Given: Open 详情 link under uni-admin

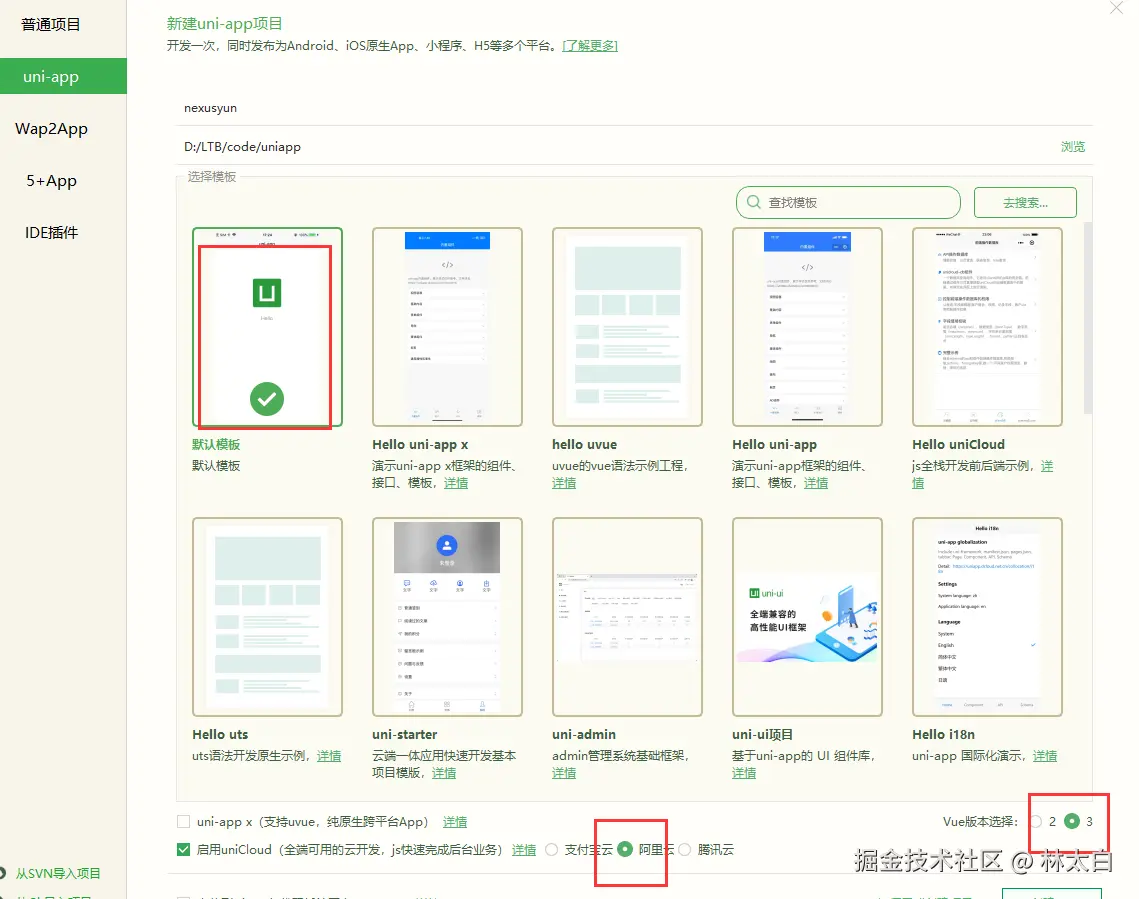Looking at the screenshot, I should pyautogui.click(x=564, y=773).
